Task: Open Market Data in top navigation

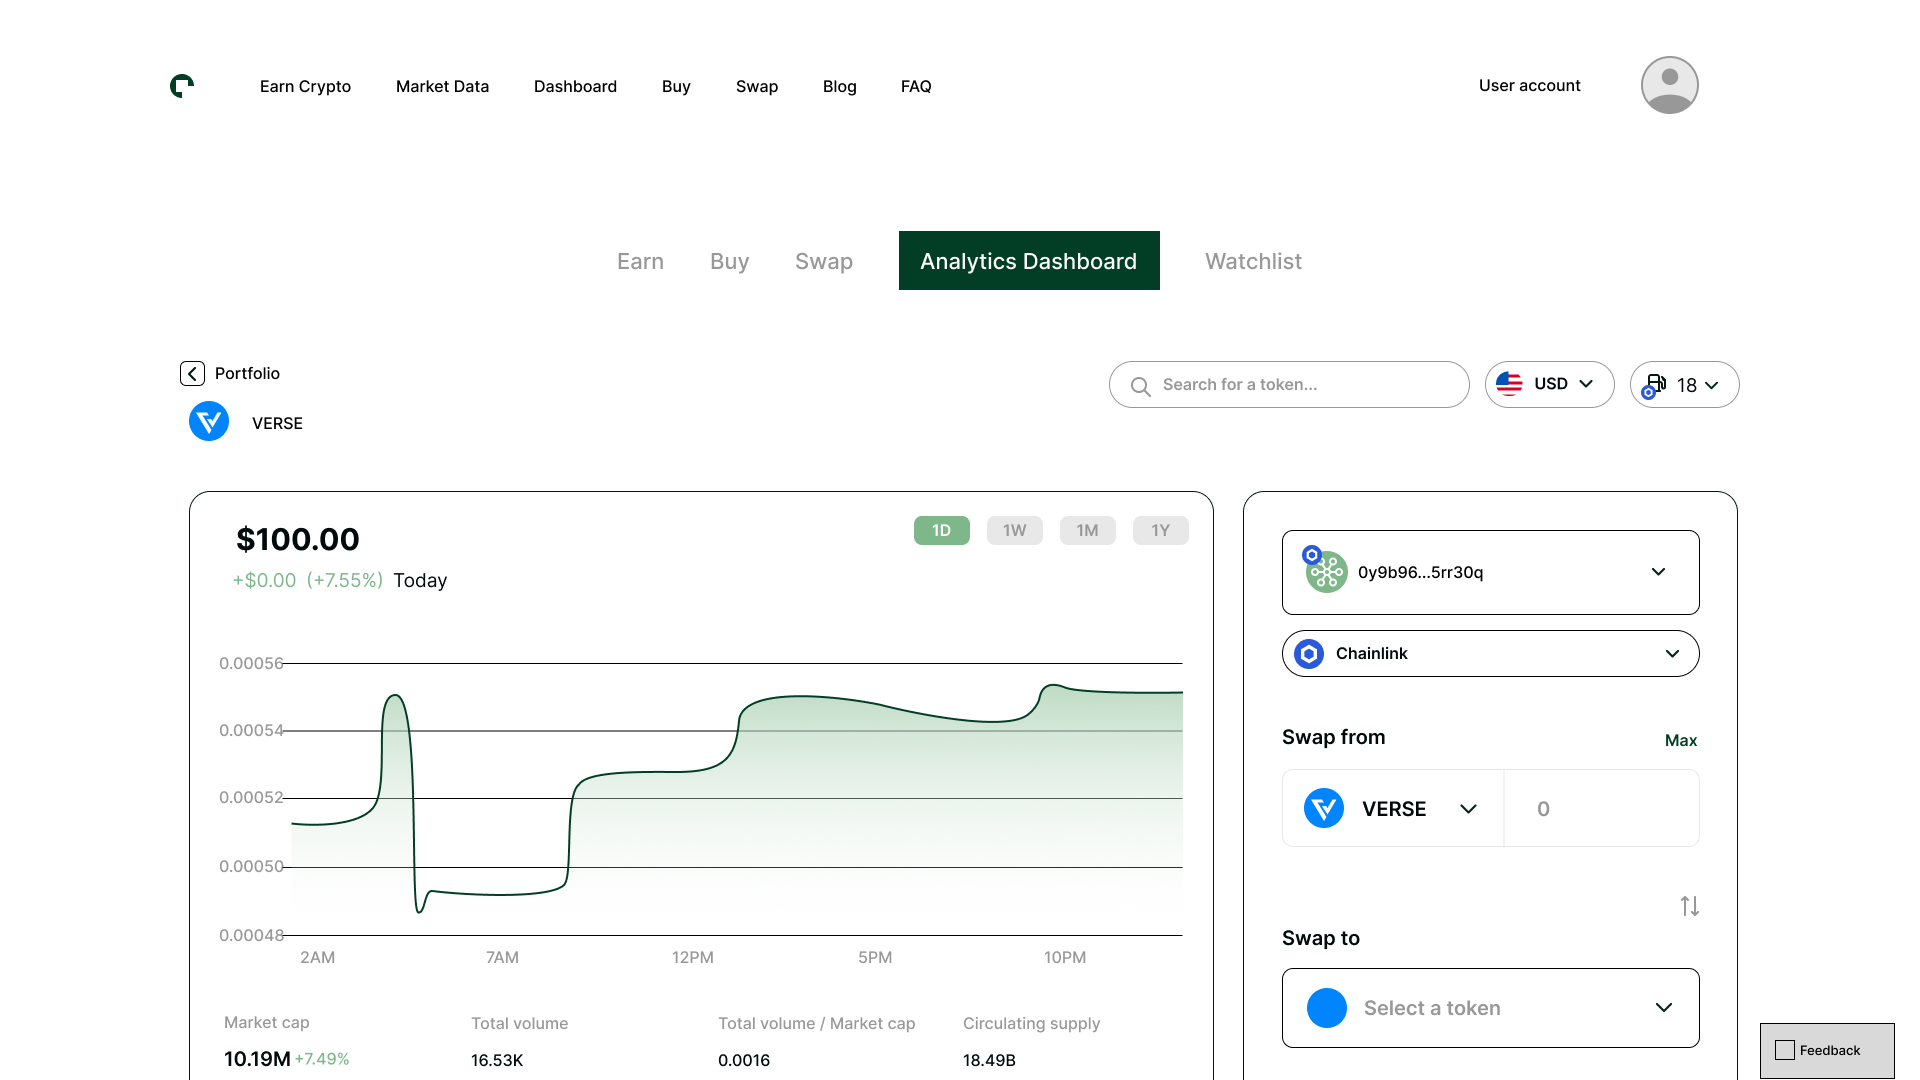Action: [x=442, y=86]
